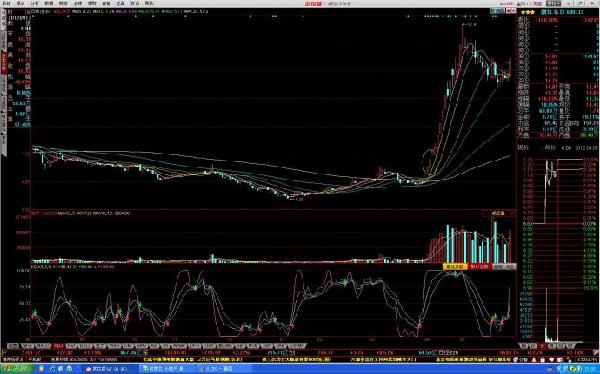
Task: Click the KDJ line peak marker near recent high
Action: (x=455, y=274)
